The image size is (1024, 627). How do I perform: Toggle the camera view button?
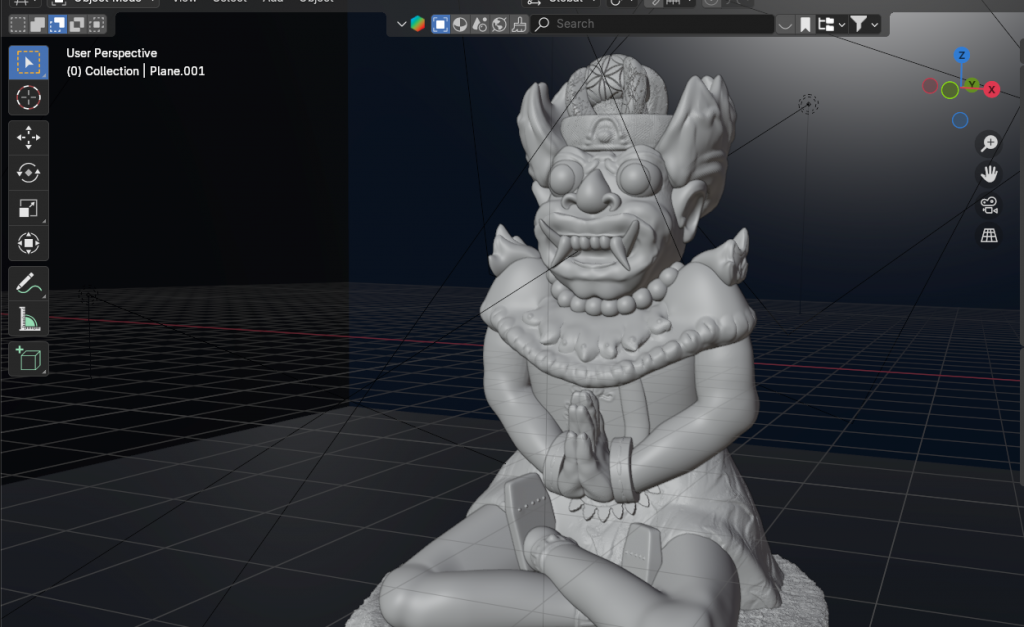pos(989,205)
